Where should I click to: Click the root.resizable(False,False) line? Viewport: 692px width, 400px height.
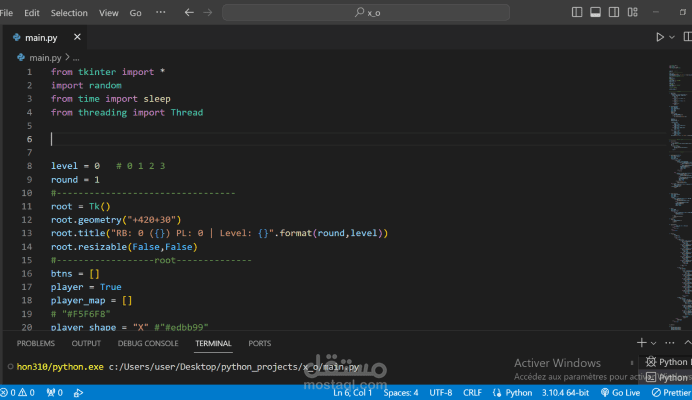tap(124, 247)
